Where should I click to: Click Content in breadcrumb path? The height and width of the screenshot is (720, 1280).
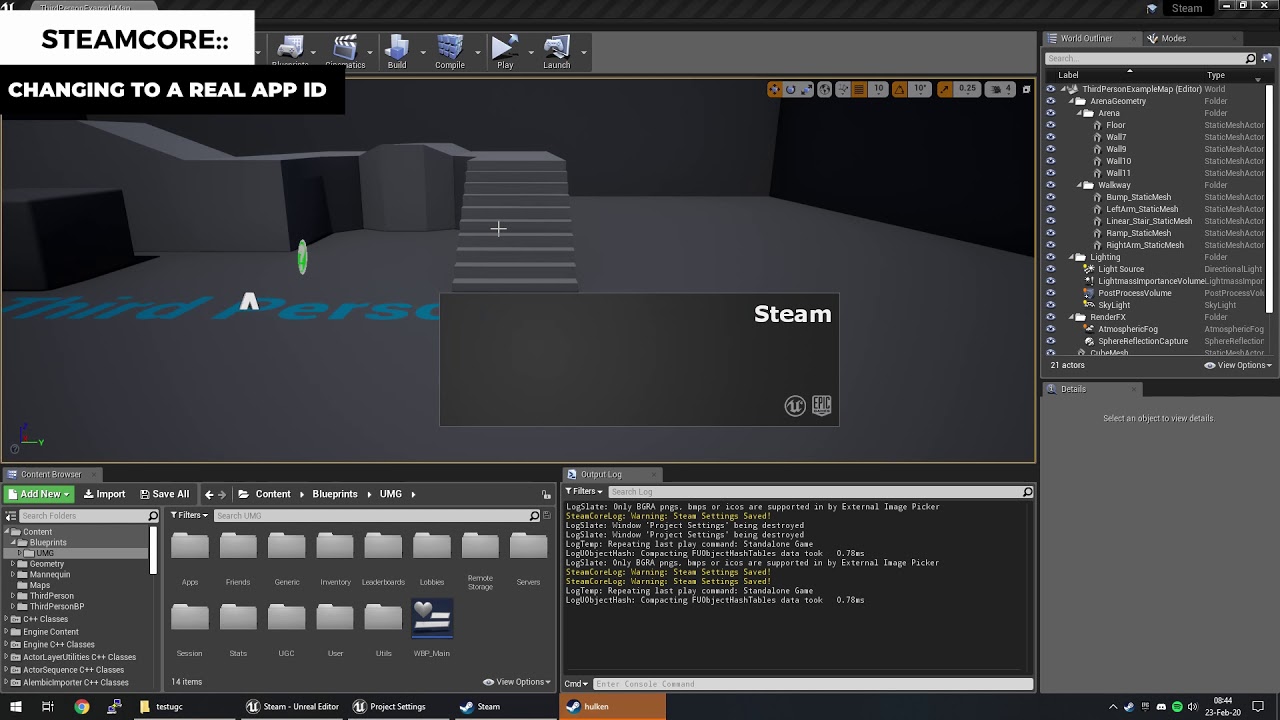coord(272,494)
